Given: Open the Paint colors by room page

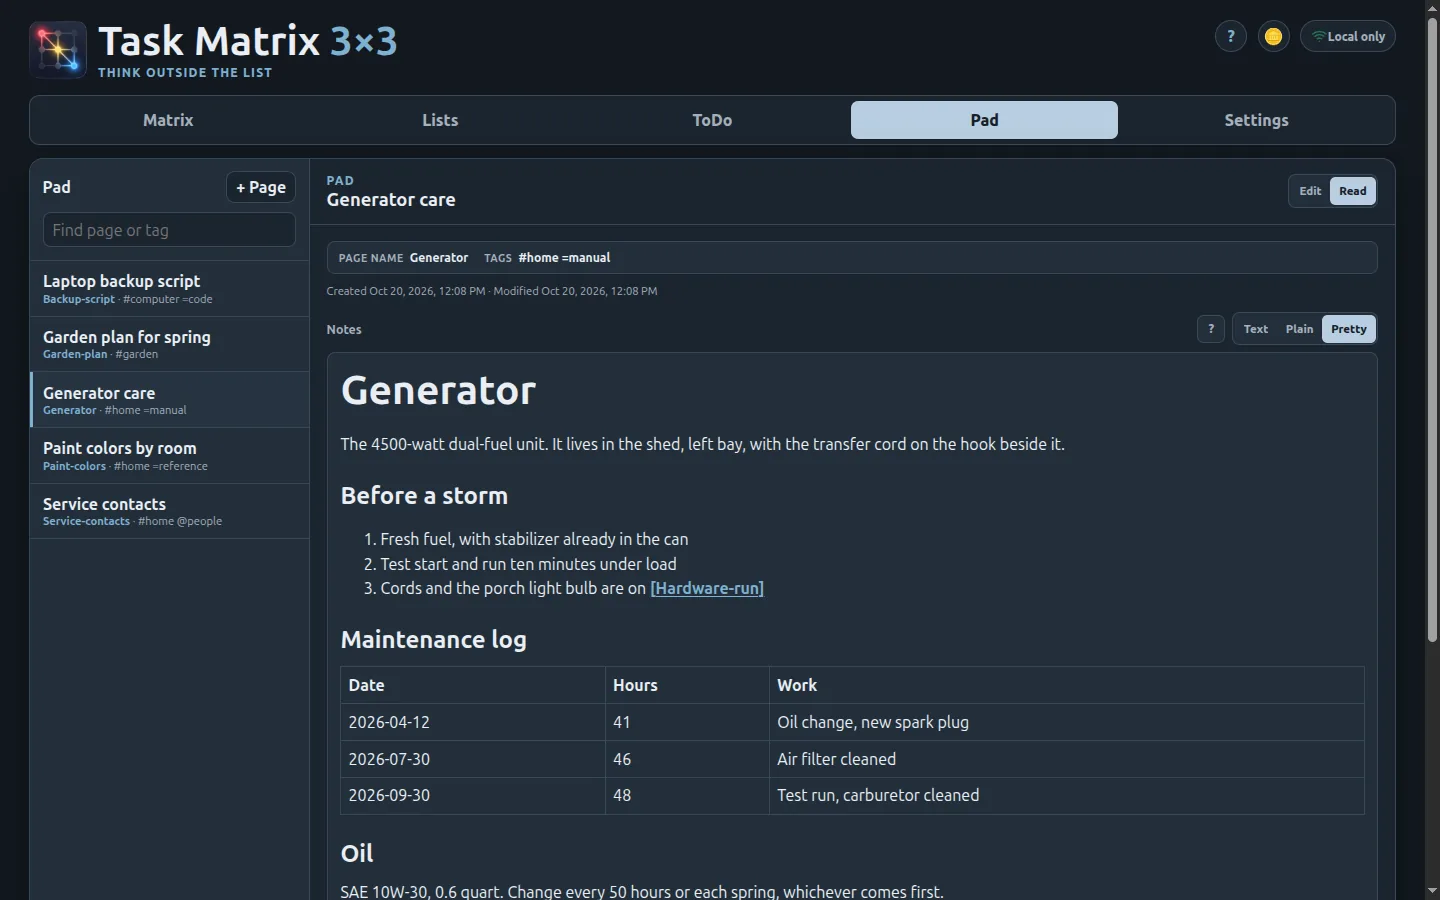Looking at the screenshot, I should (170, 456).
